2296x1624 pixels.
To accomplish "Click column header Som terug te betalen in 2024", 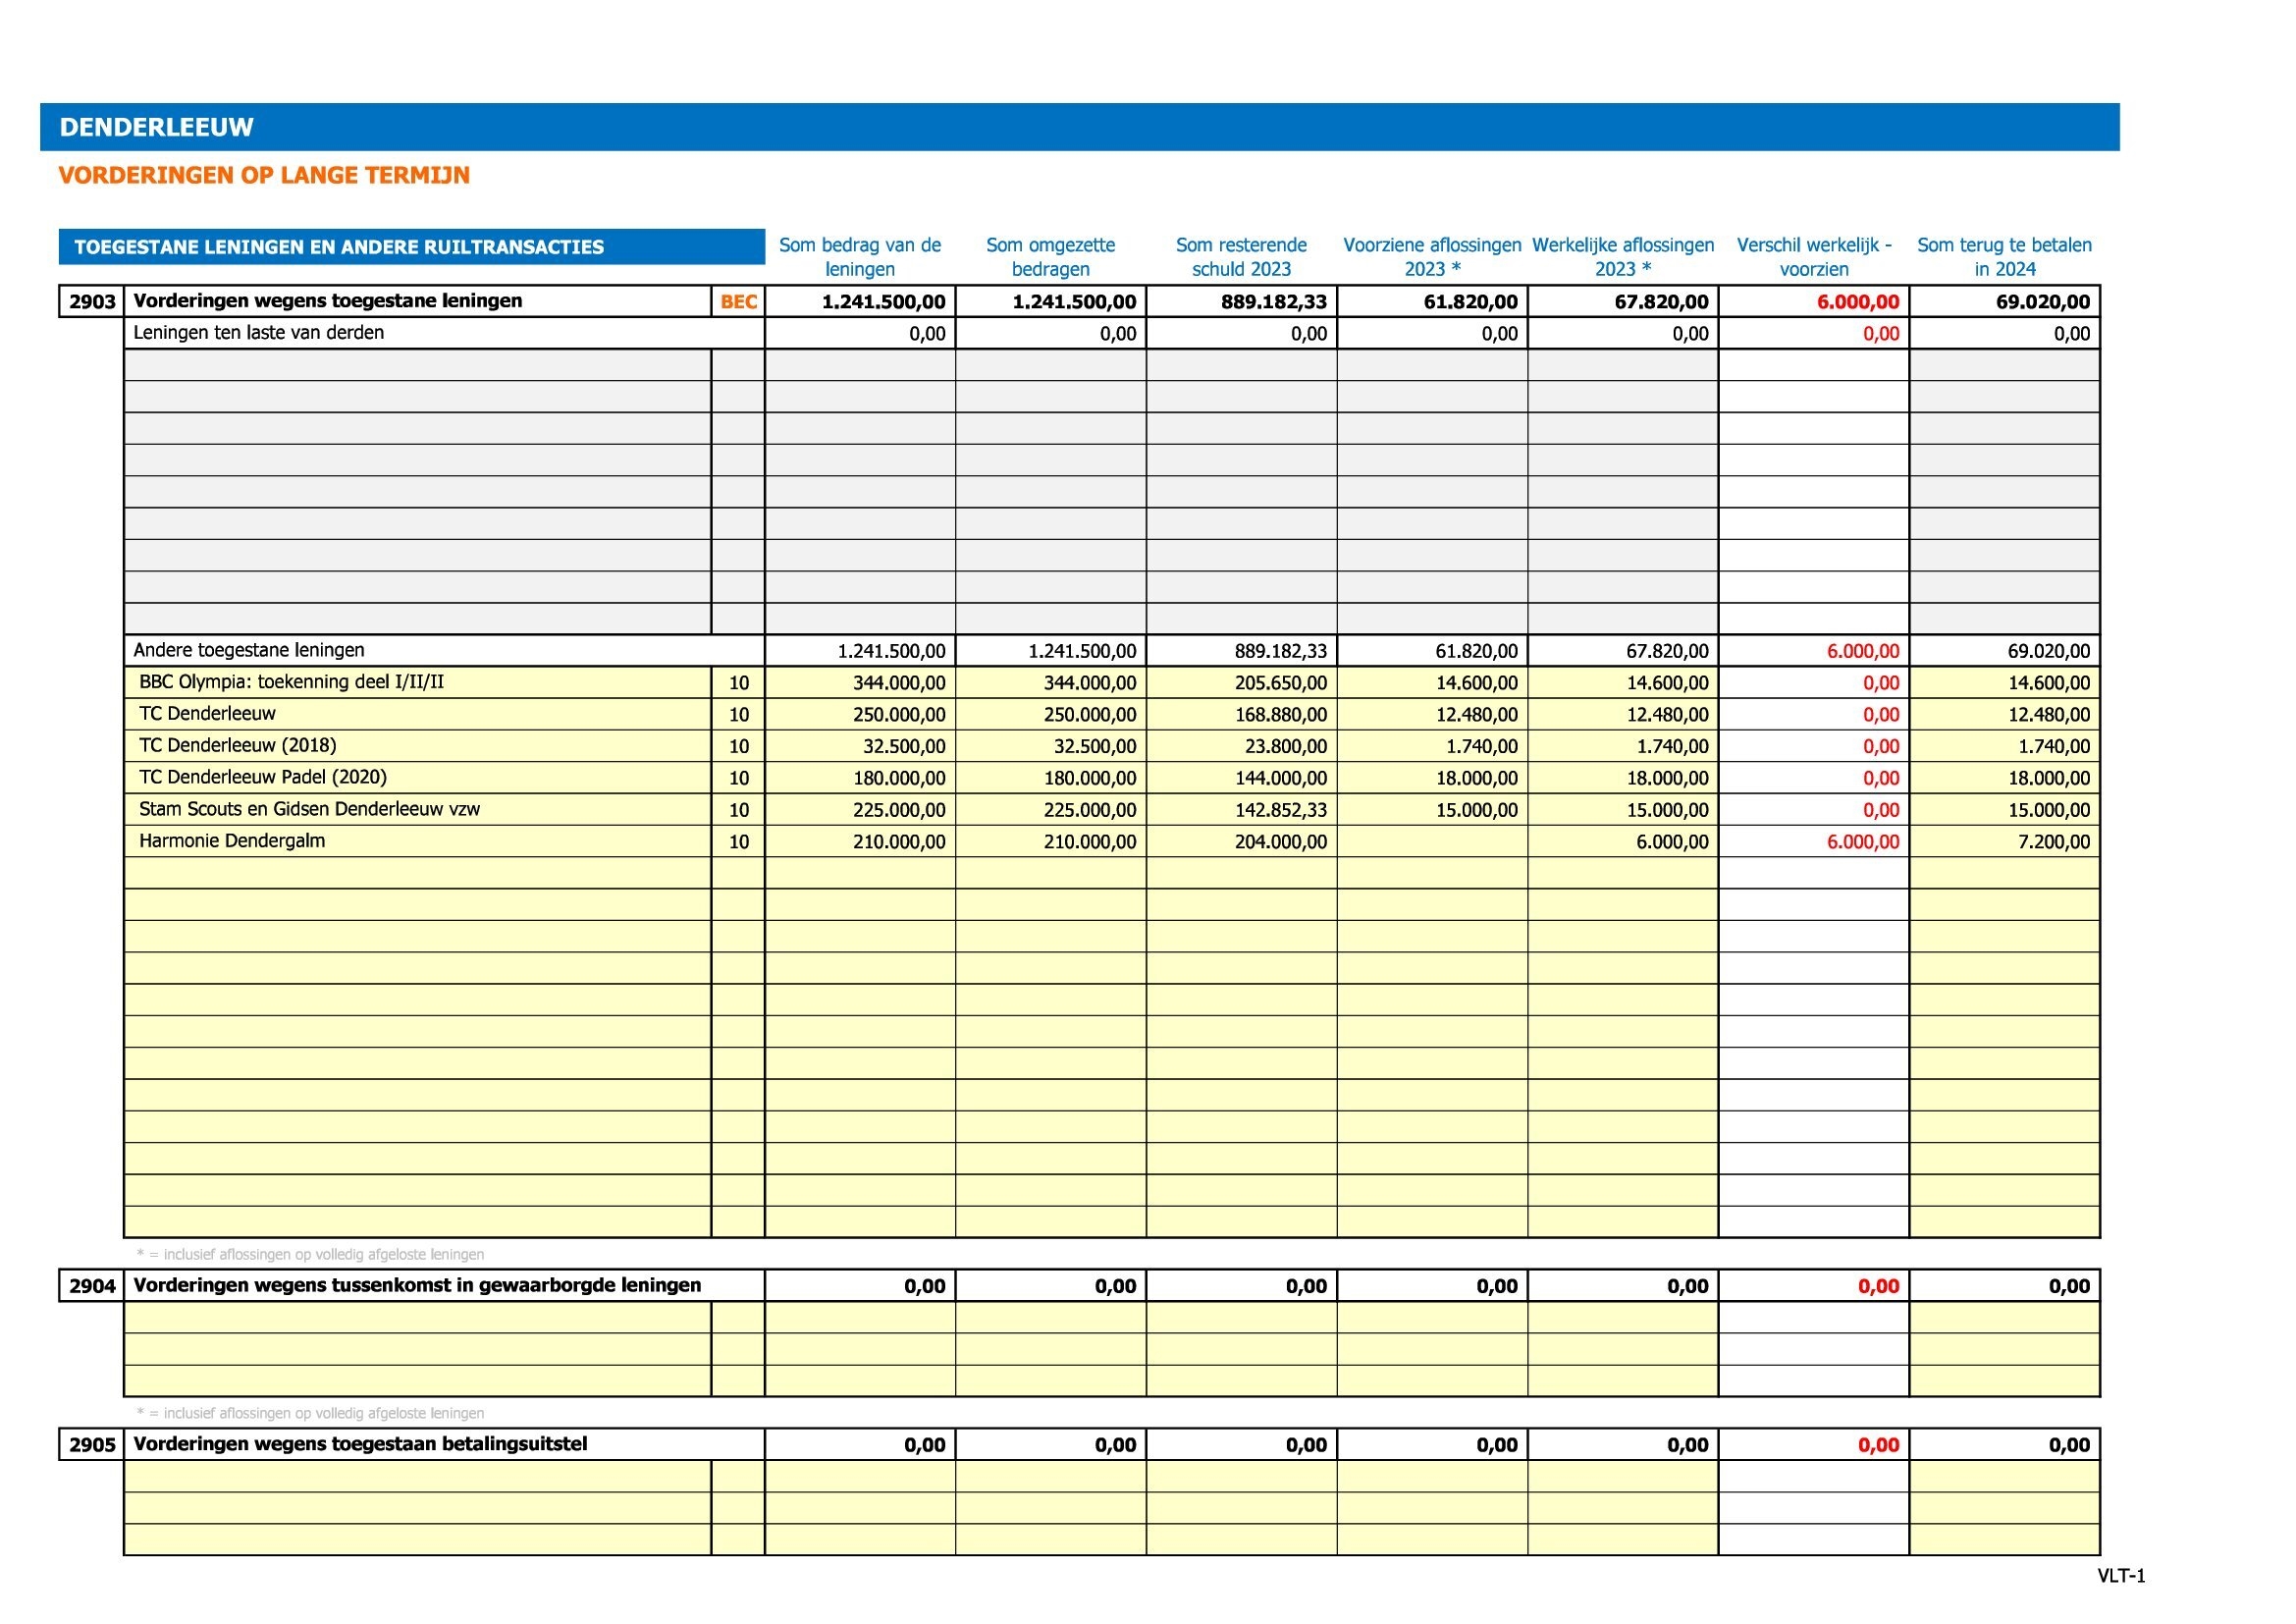I will (x=2004, y=257).
